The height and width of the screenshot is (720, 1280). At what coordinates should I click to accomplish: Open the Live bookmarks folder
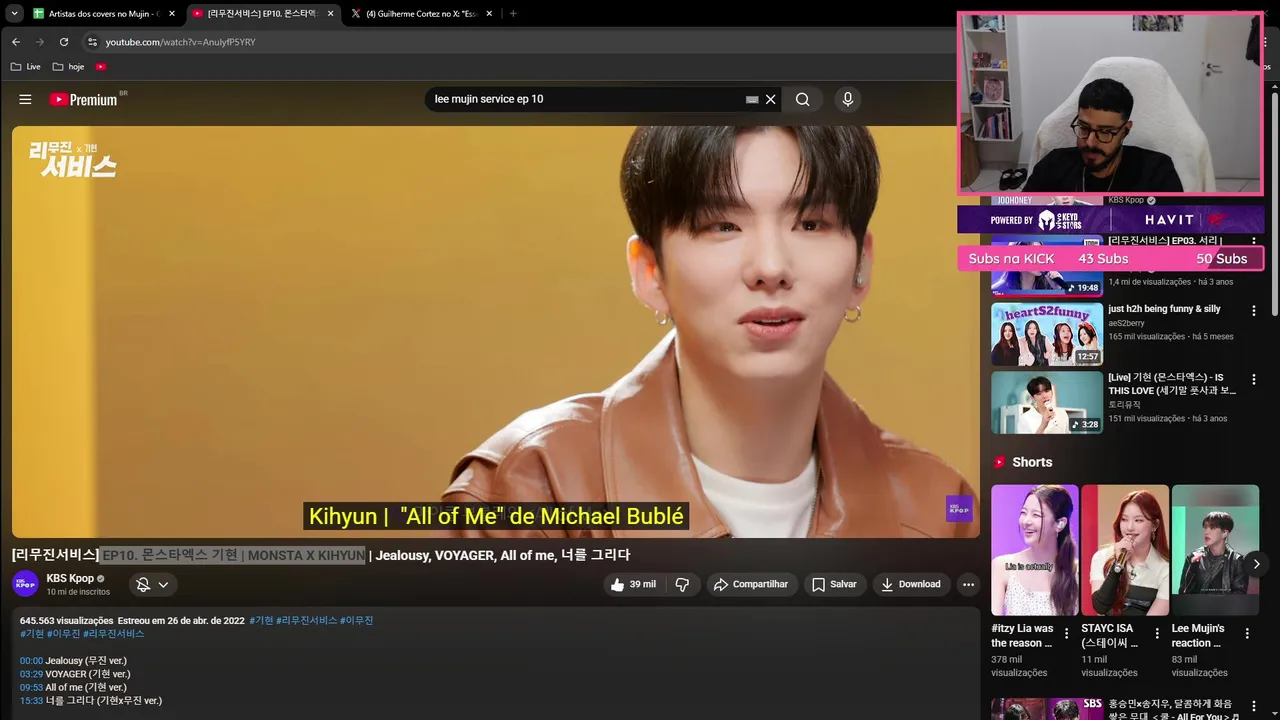point(26,67)
